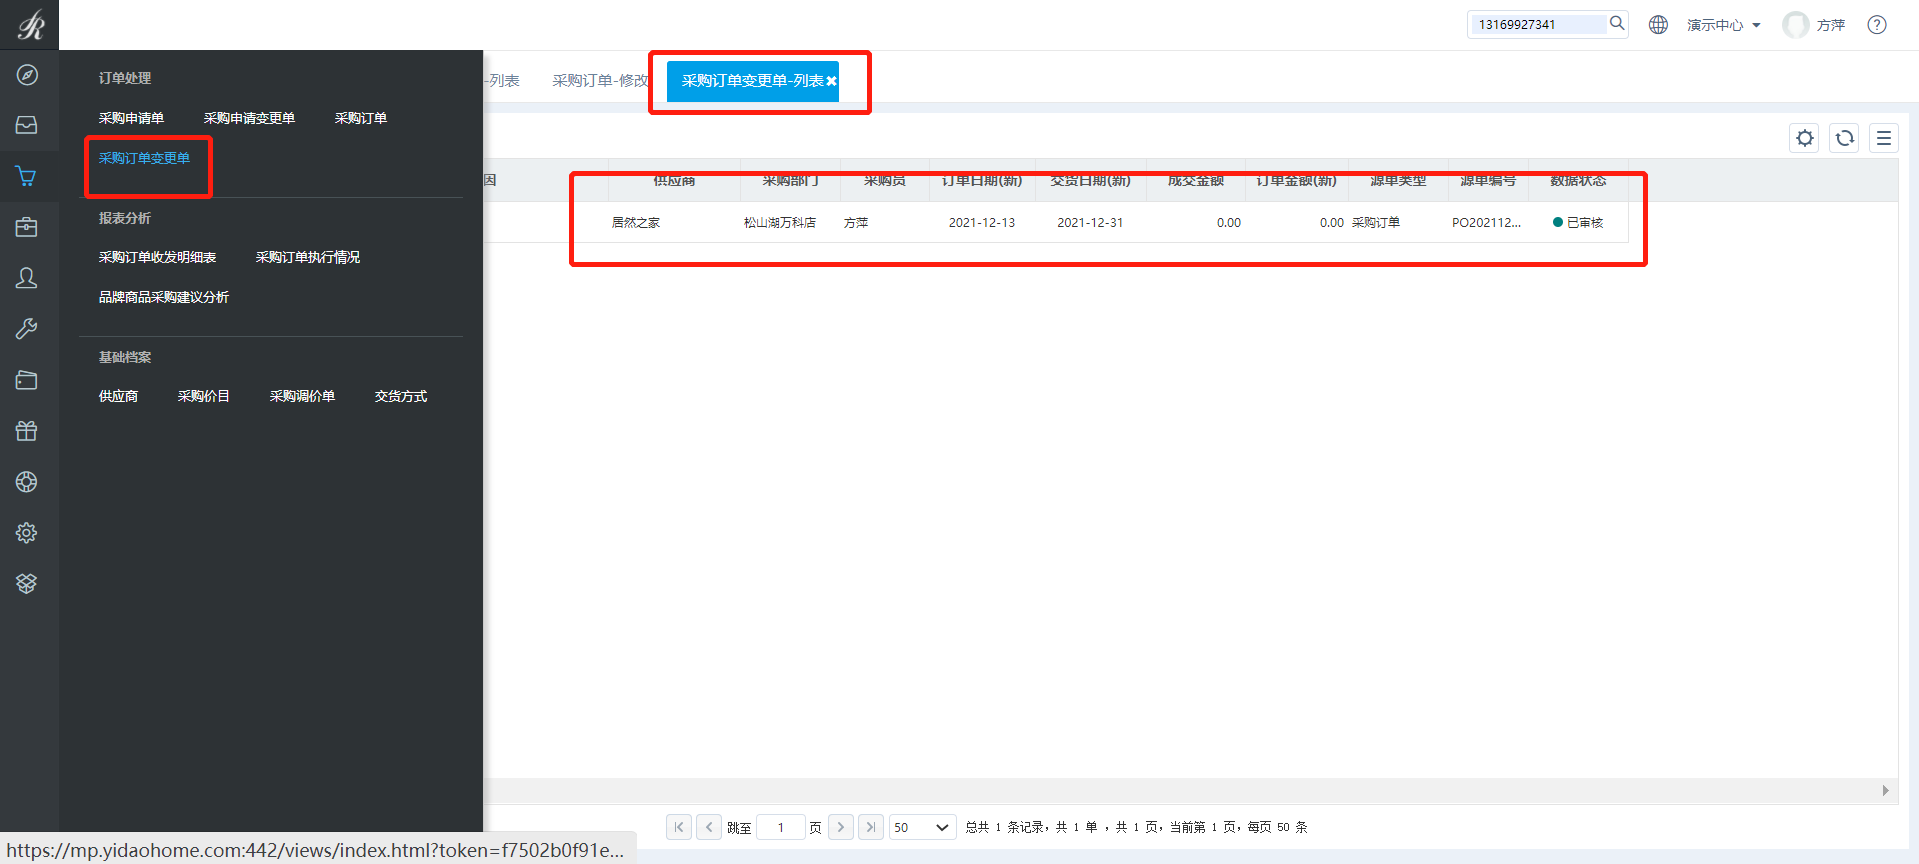The height and width of the screenshot is (864, 1919).
Task: Switch to the partially hidden -列表 tab
Action: pyautogui.click(x=502, y=80)
